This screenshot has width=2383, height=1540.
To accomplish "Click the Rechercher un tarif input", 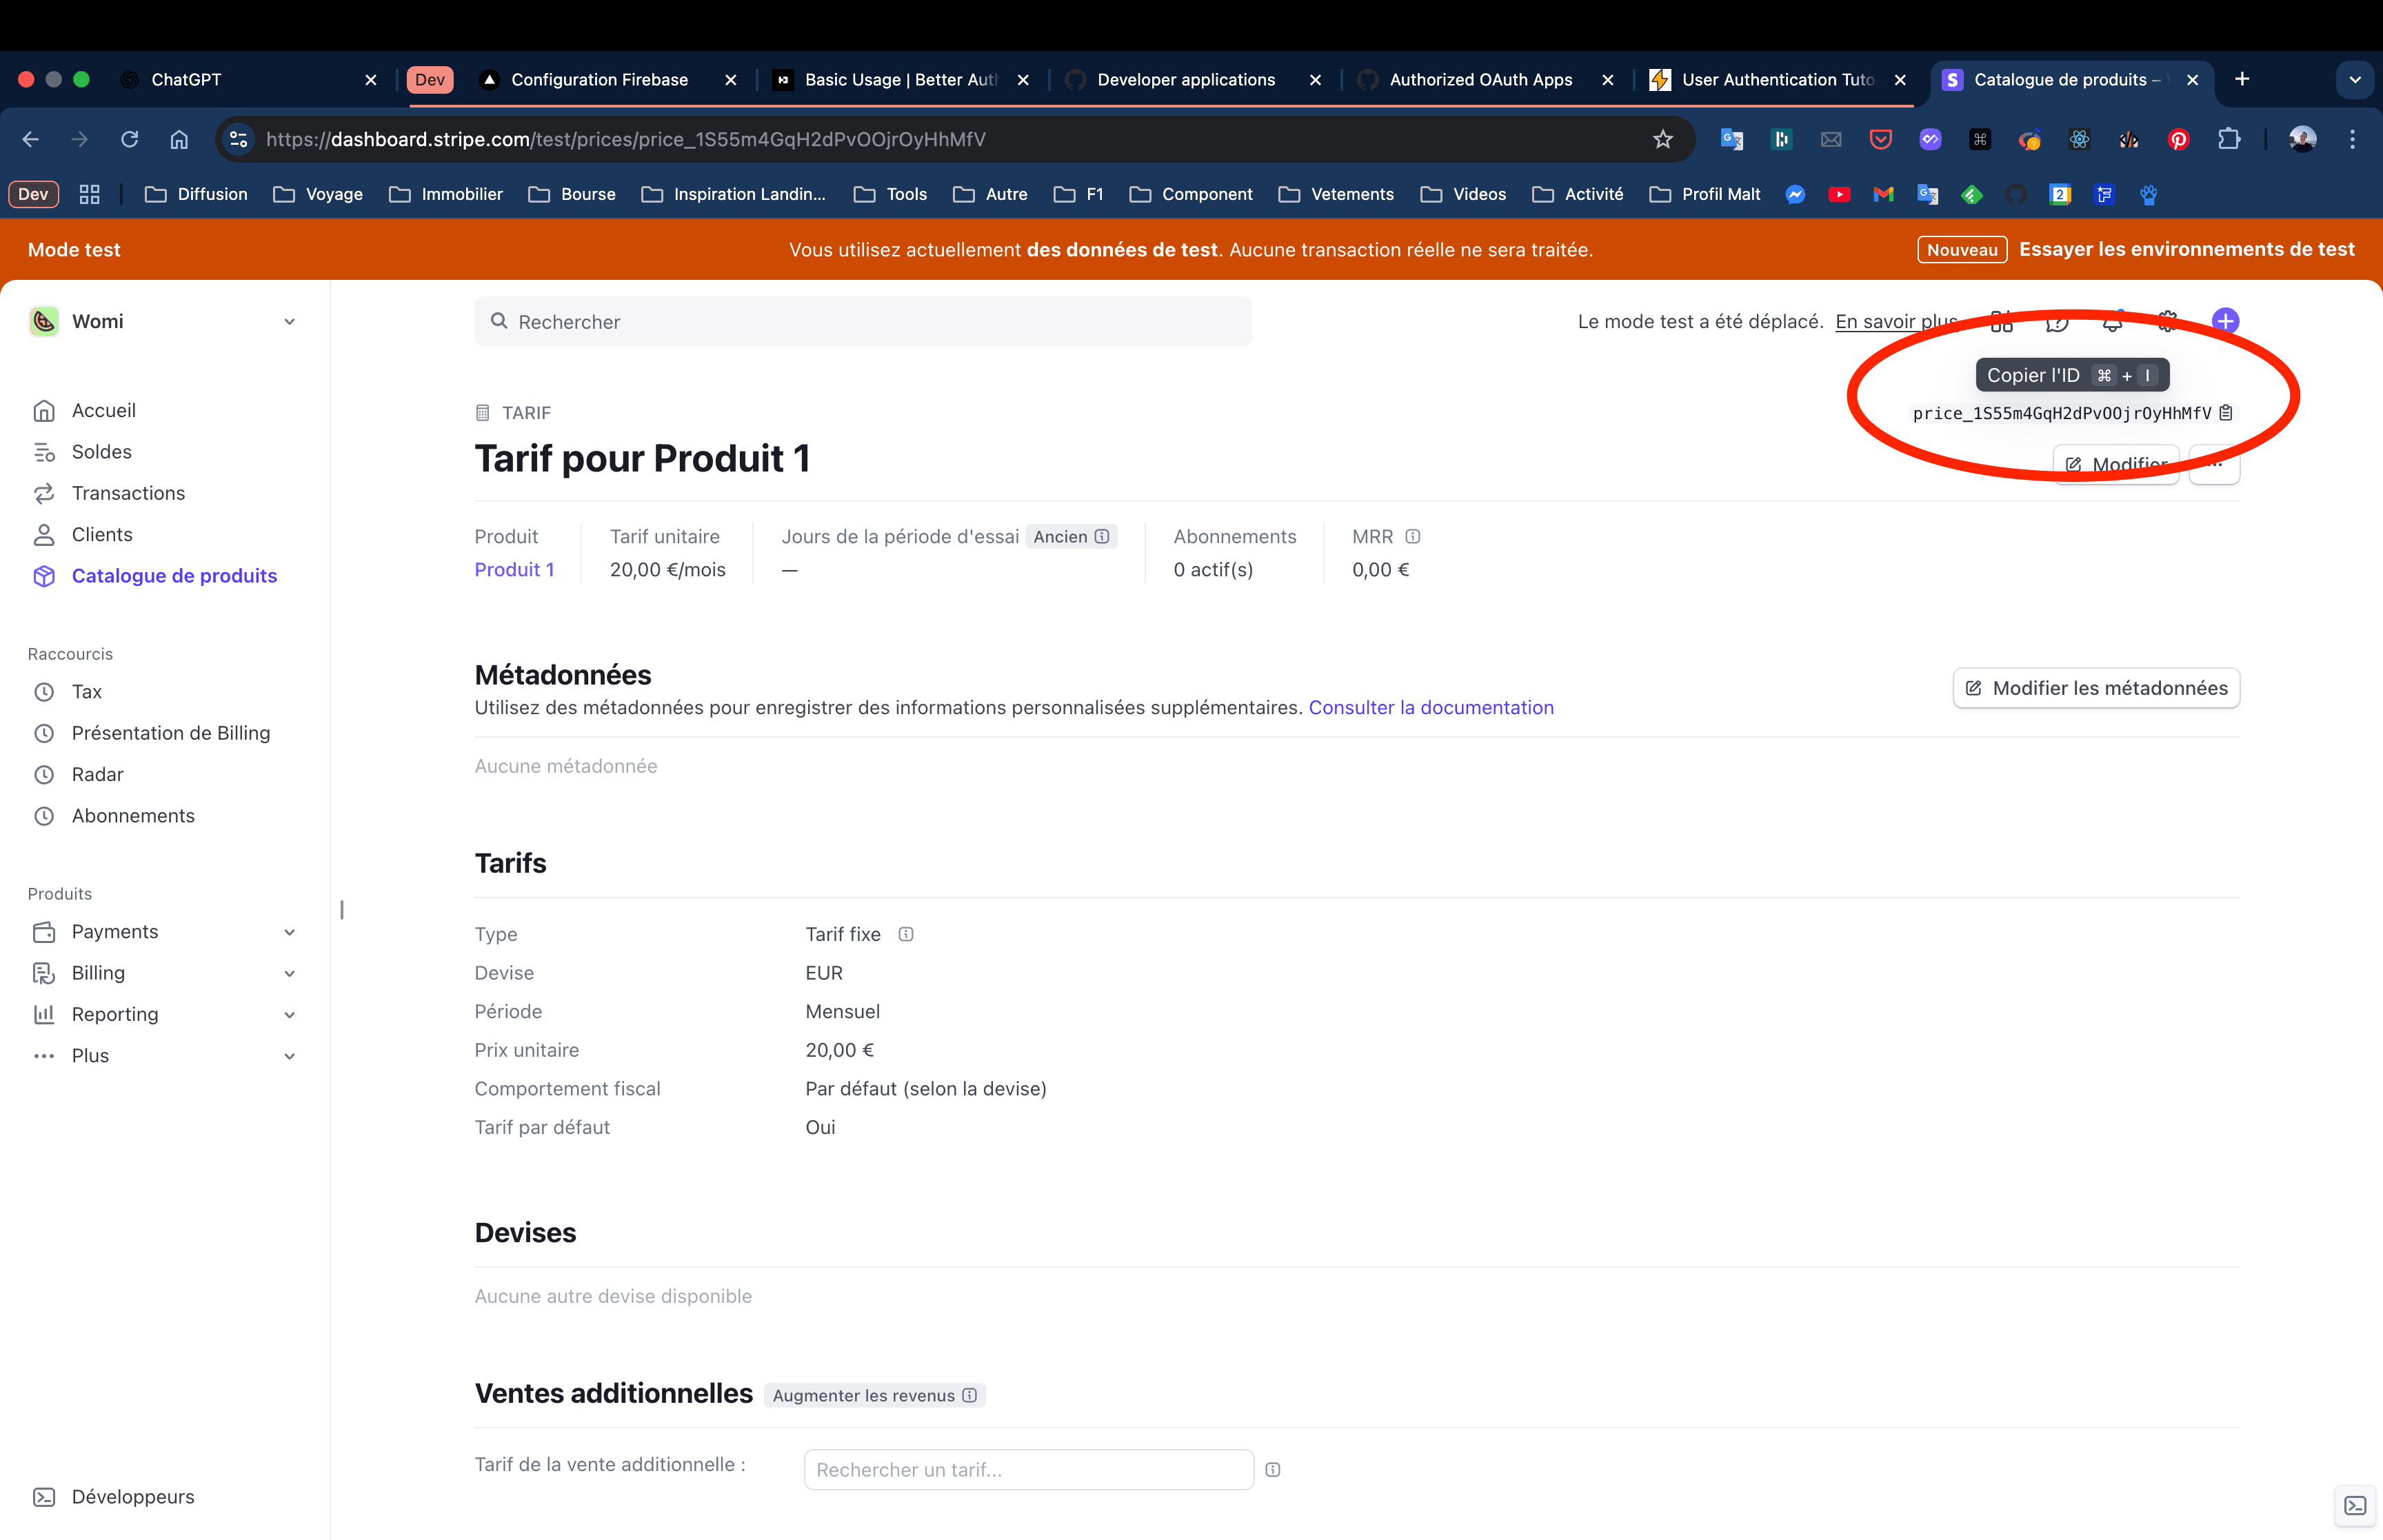I will 1028,1469.
